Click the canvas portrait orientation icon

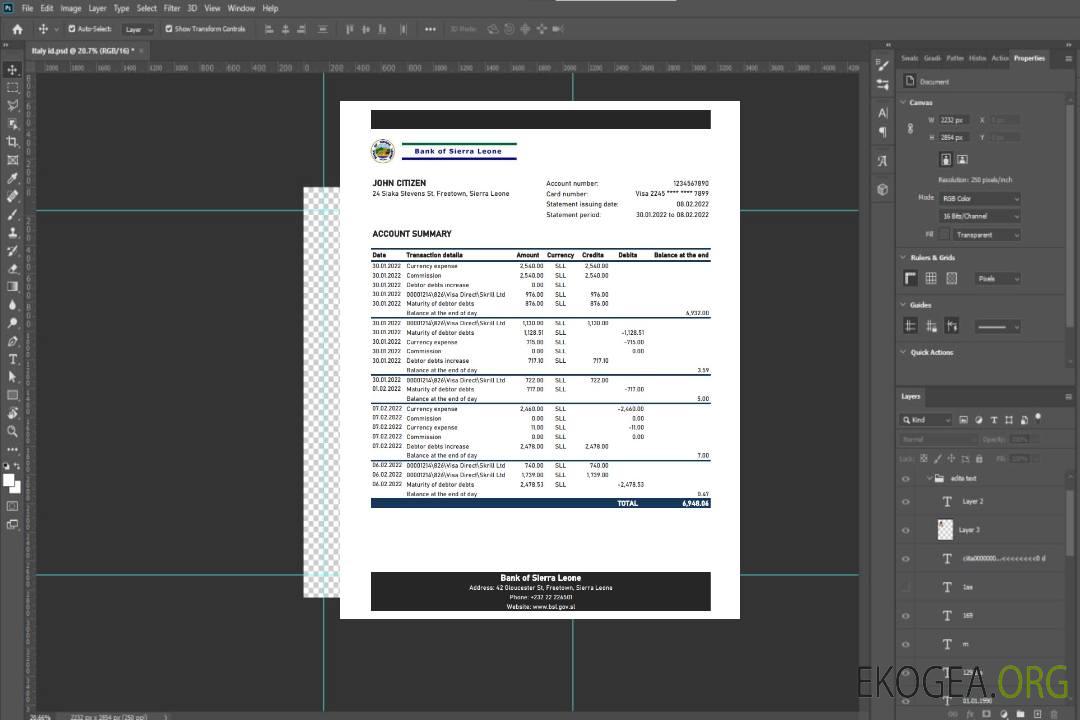pos(946,160)
